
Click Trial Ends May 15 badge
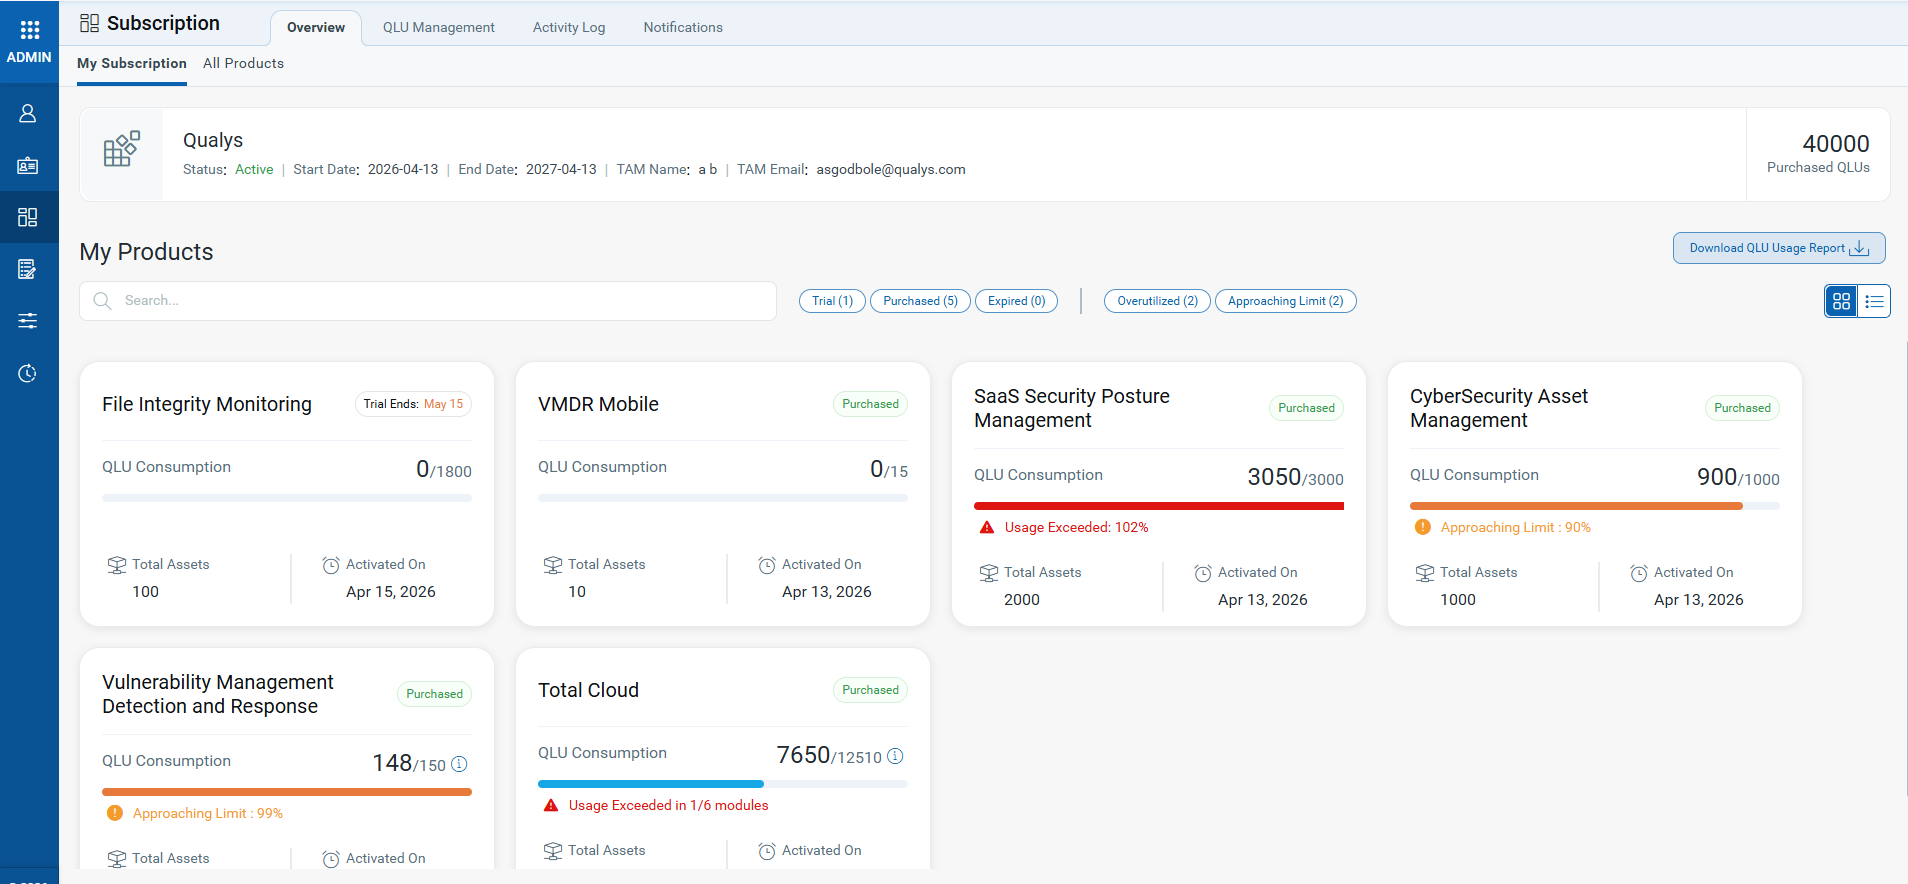pyautogui.click(x=413, y=404)
